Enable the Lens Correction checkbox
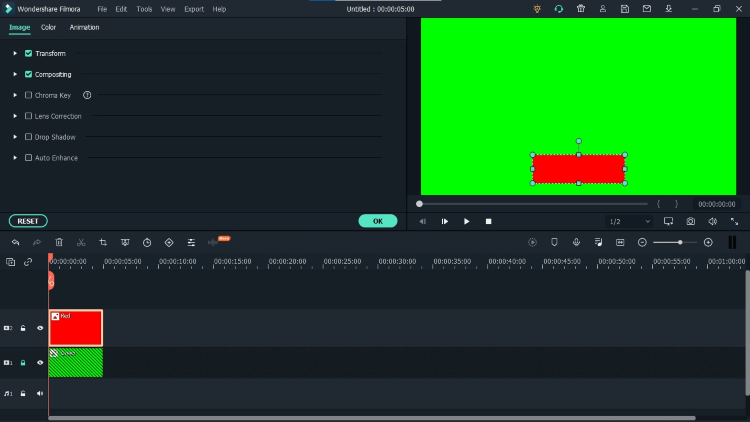Image resolution: width=750 pixels, height=422 pixels. (x=28, y=116)
